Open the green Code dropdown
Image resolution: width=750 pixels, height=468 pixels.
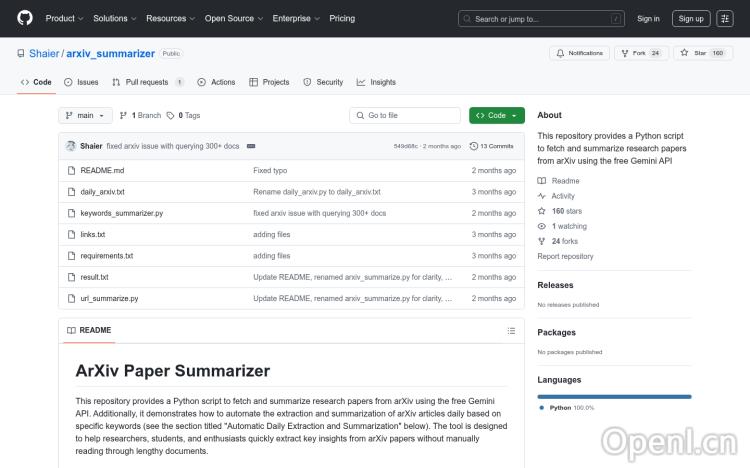click(x=496, y=115)
